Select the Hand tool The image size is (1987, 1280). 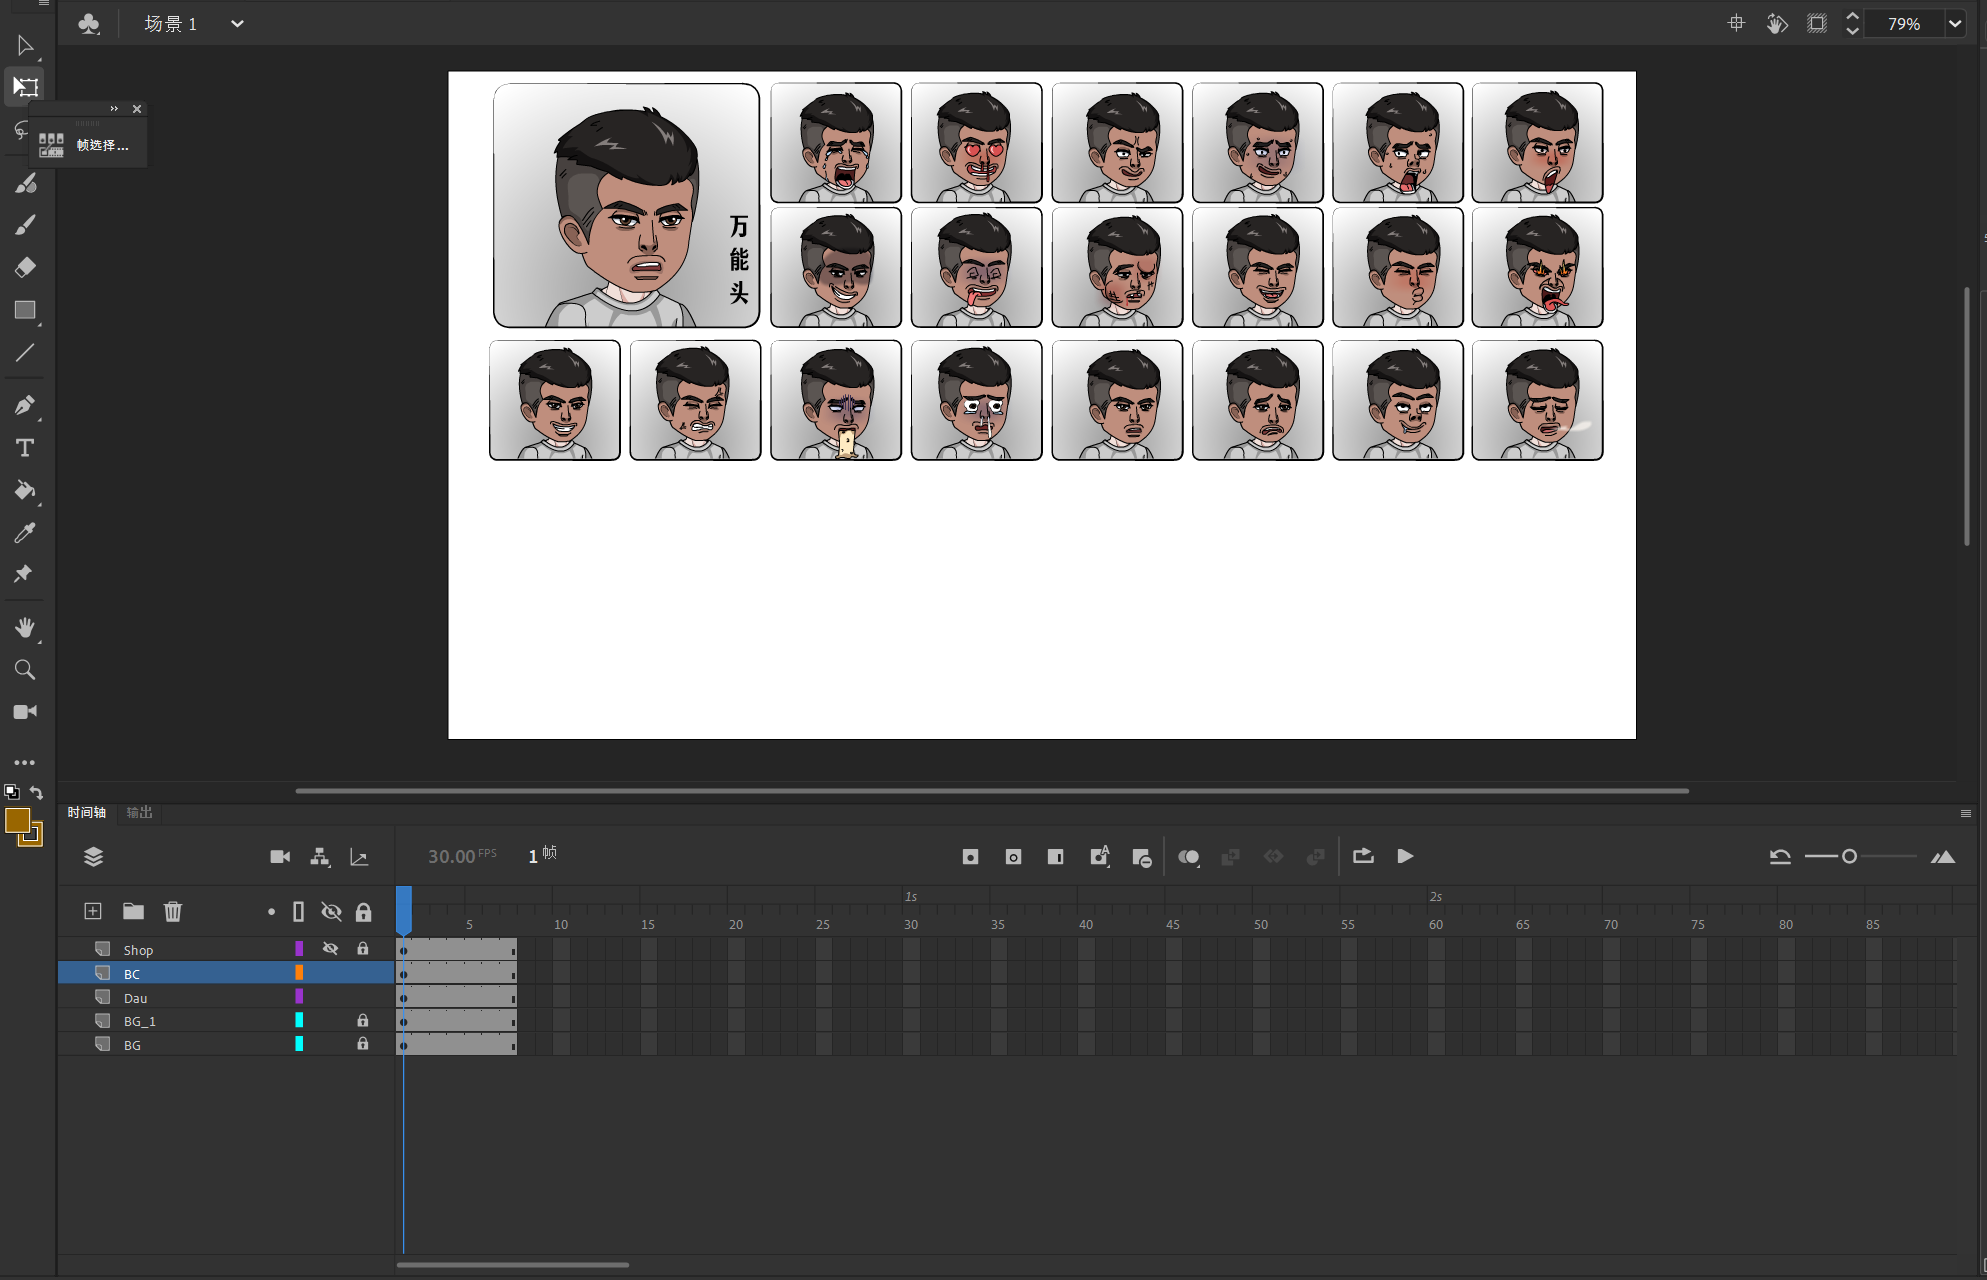[25, 627]
